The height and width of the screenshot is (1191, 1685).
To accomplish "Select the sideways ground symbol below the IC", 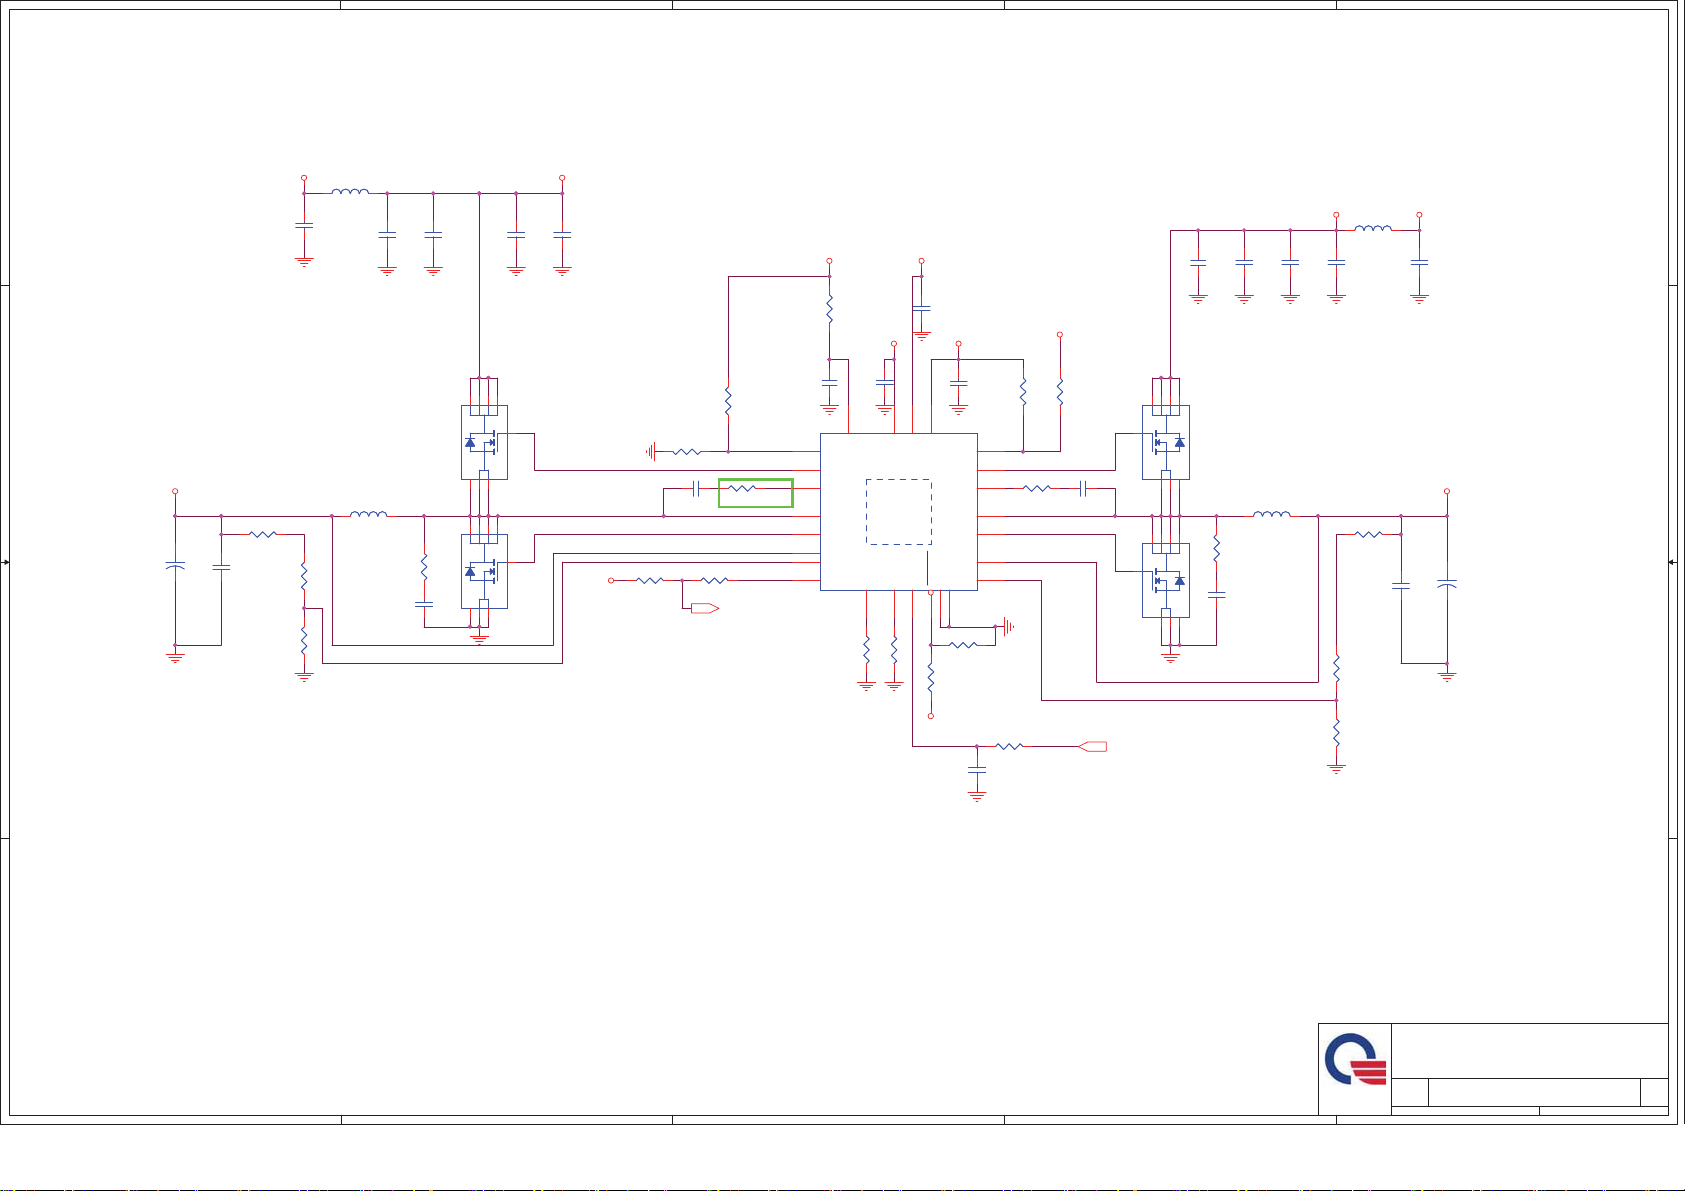I will point(1008,627).
